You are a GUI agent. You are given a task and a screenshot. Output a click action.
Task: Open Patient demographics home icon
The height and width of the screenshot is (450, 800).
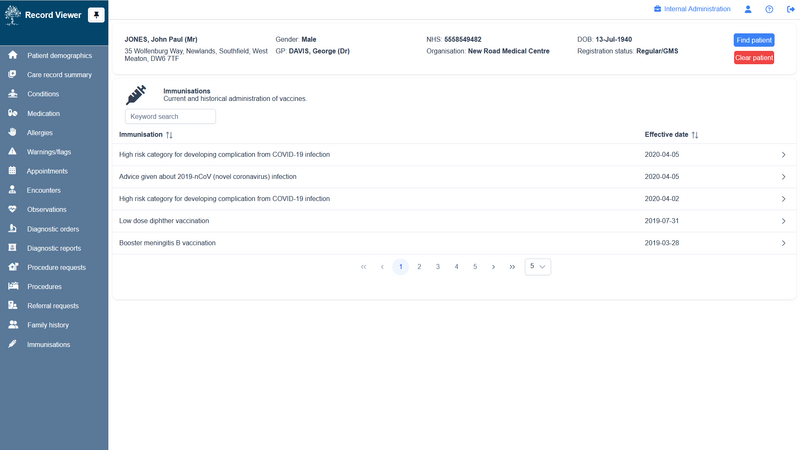coord(13,55)
